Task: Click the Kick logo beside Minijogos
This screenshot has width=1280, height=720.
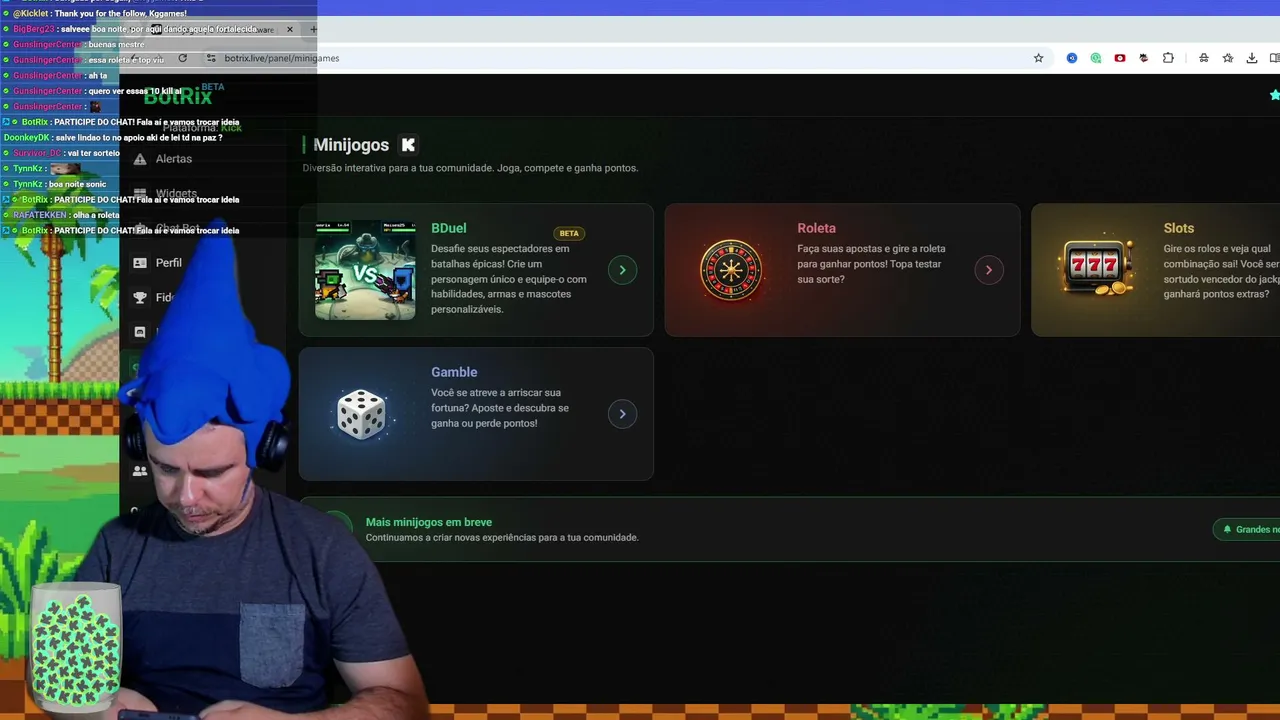Action: click(408, 145)
